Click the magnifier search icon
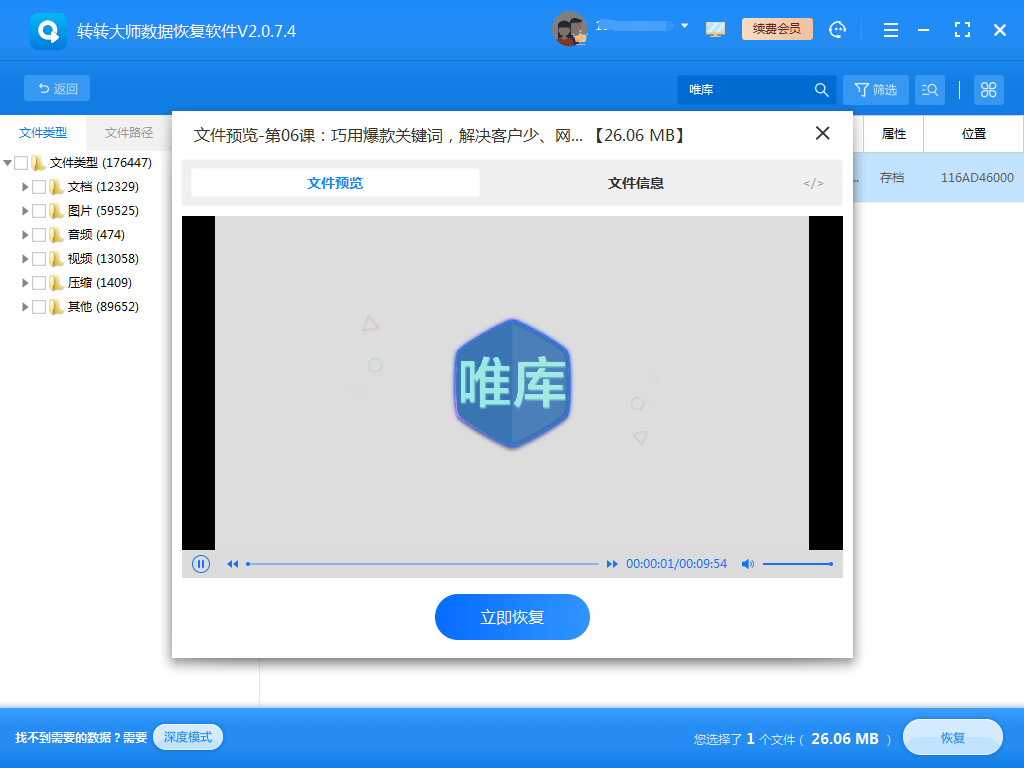 [822, 89]
